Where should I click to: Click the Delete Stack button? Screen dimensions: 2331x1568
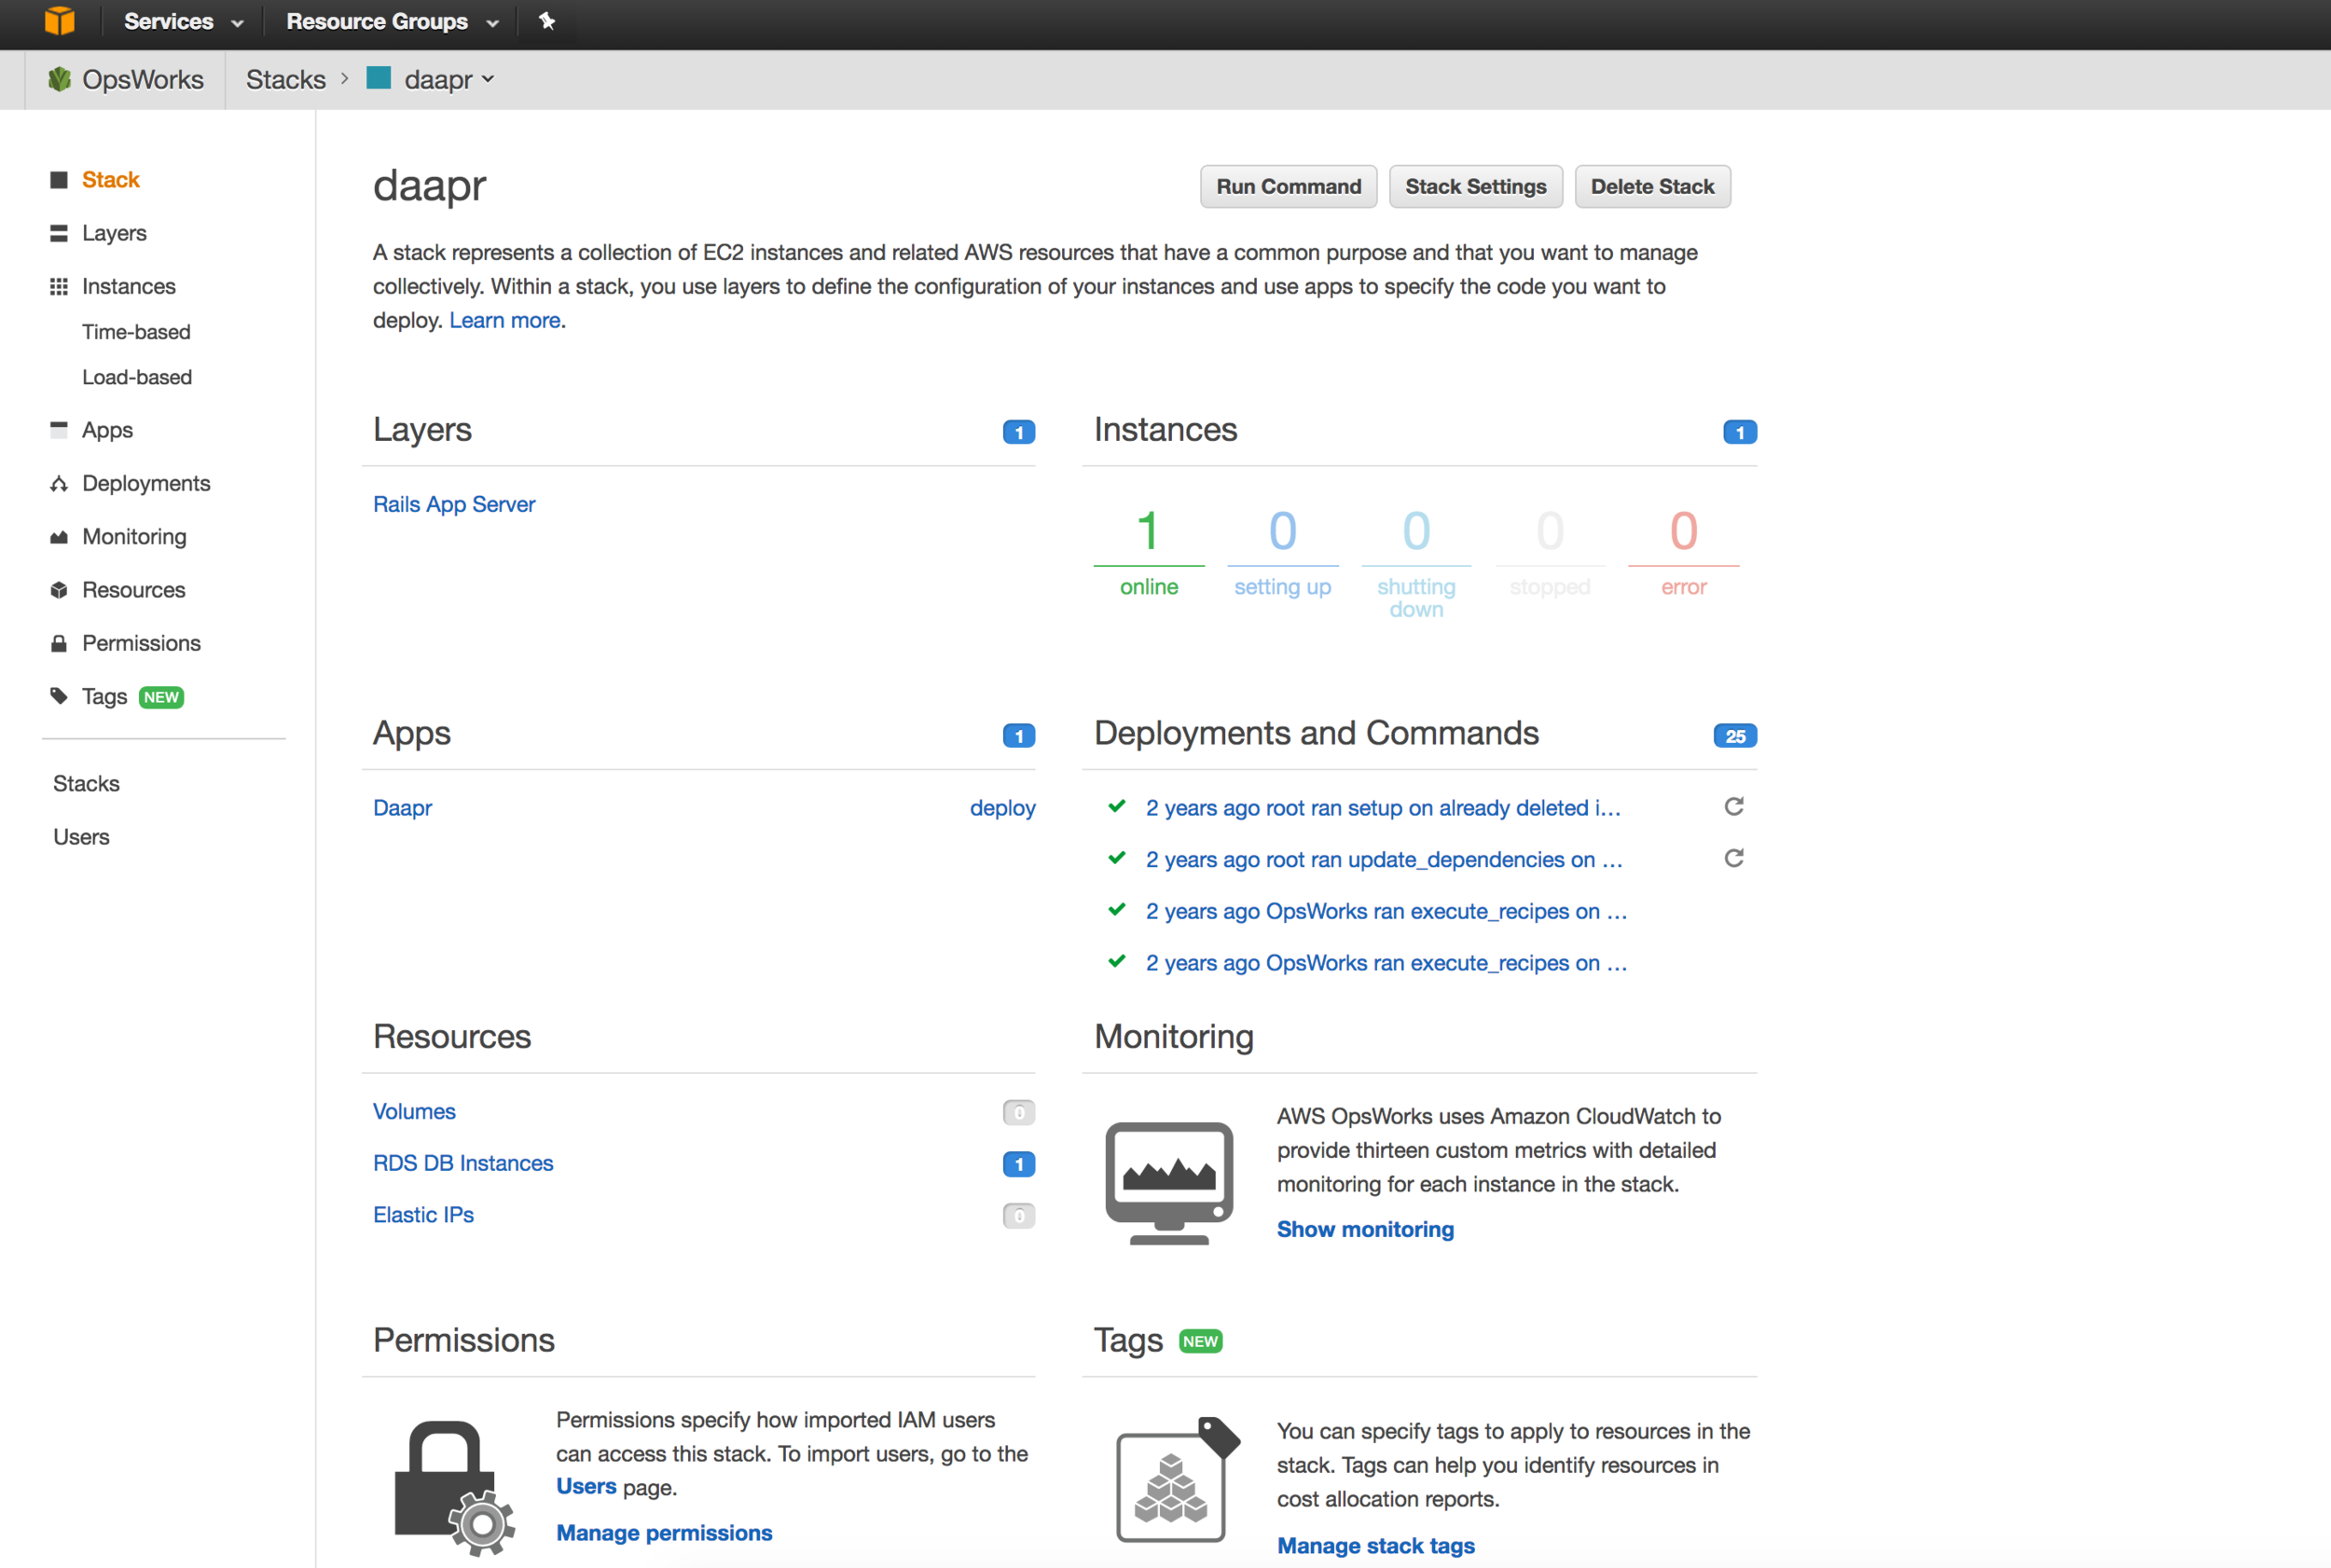(x=1652, y=186)
